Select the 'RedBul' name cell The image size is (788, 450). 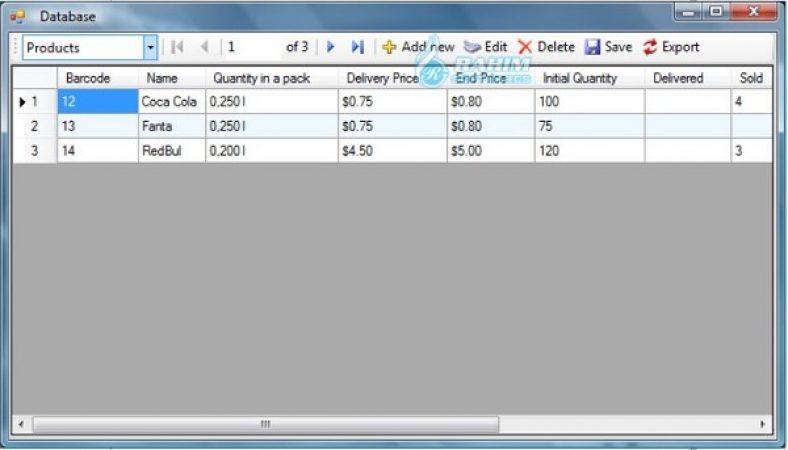point(171,151)
